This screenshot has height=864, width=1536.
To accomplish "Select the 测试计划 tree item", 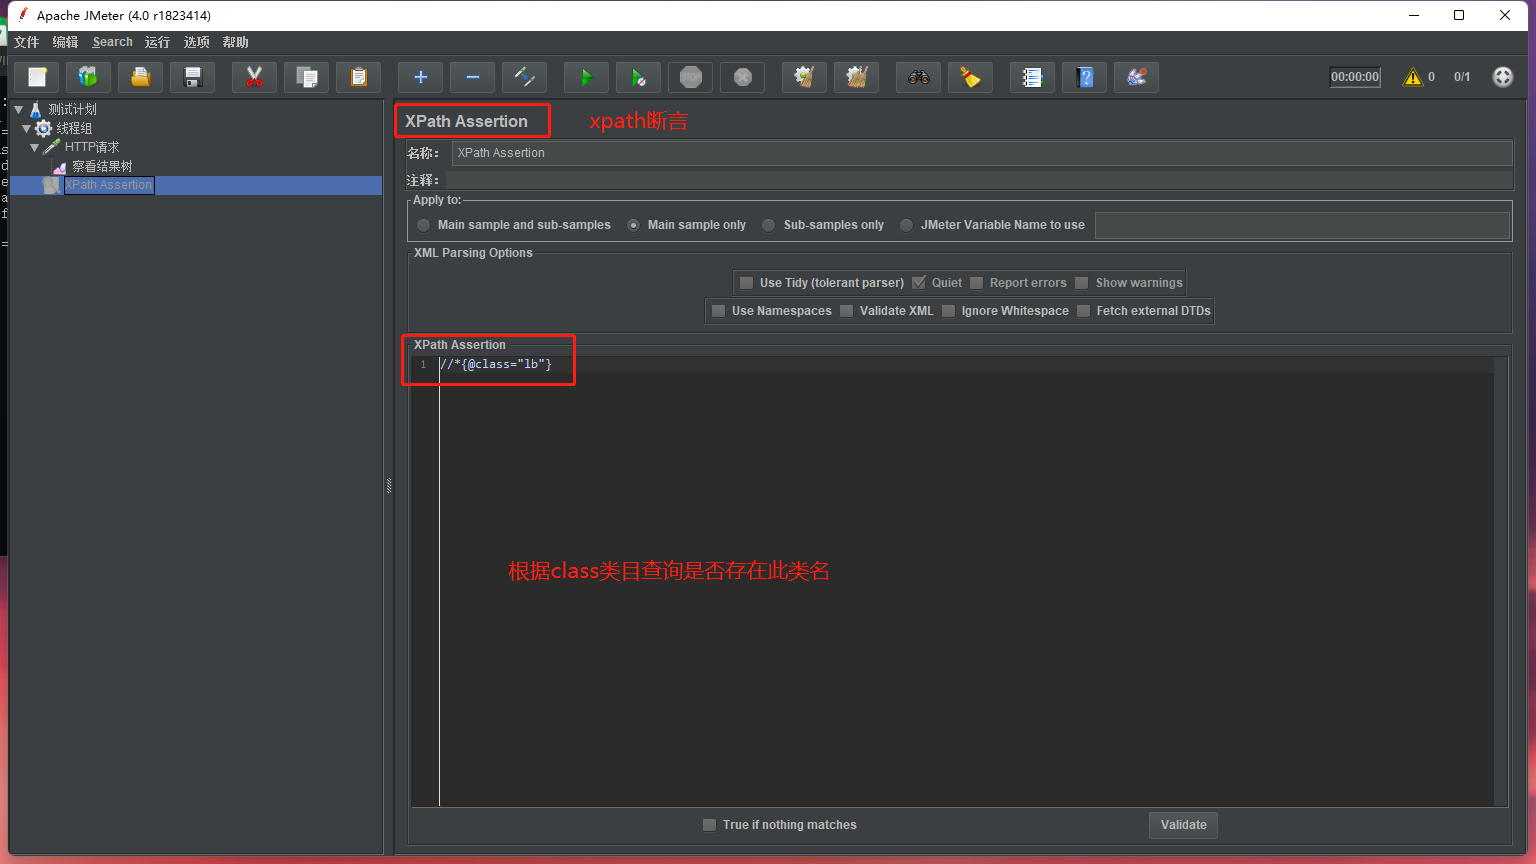I will (x=73, y=109).
